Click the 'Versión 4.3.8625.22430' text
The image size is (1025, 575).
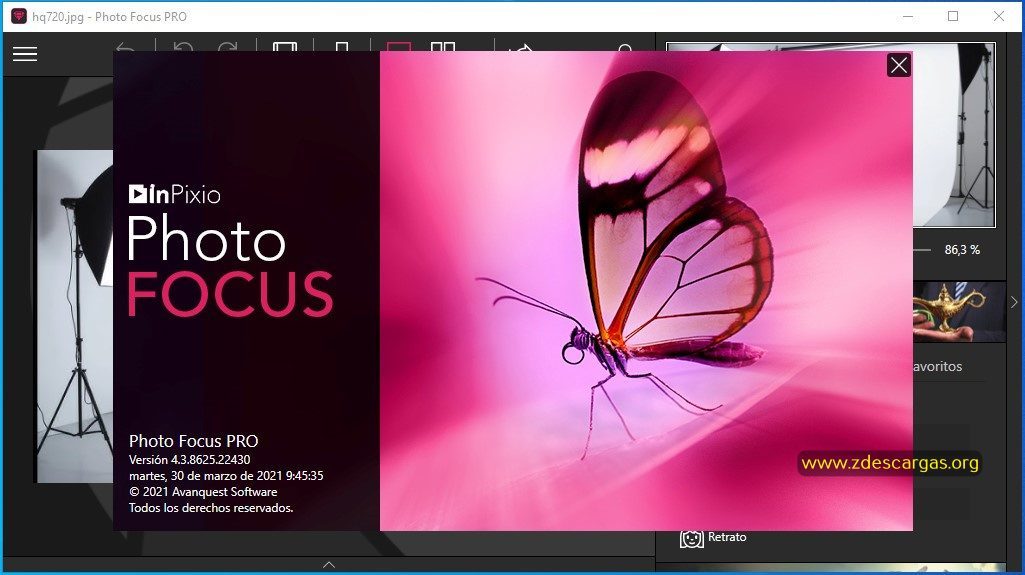tap(190, 459)
